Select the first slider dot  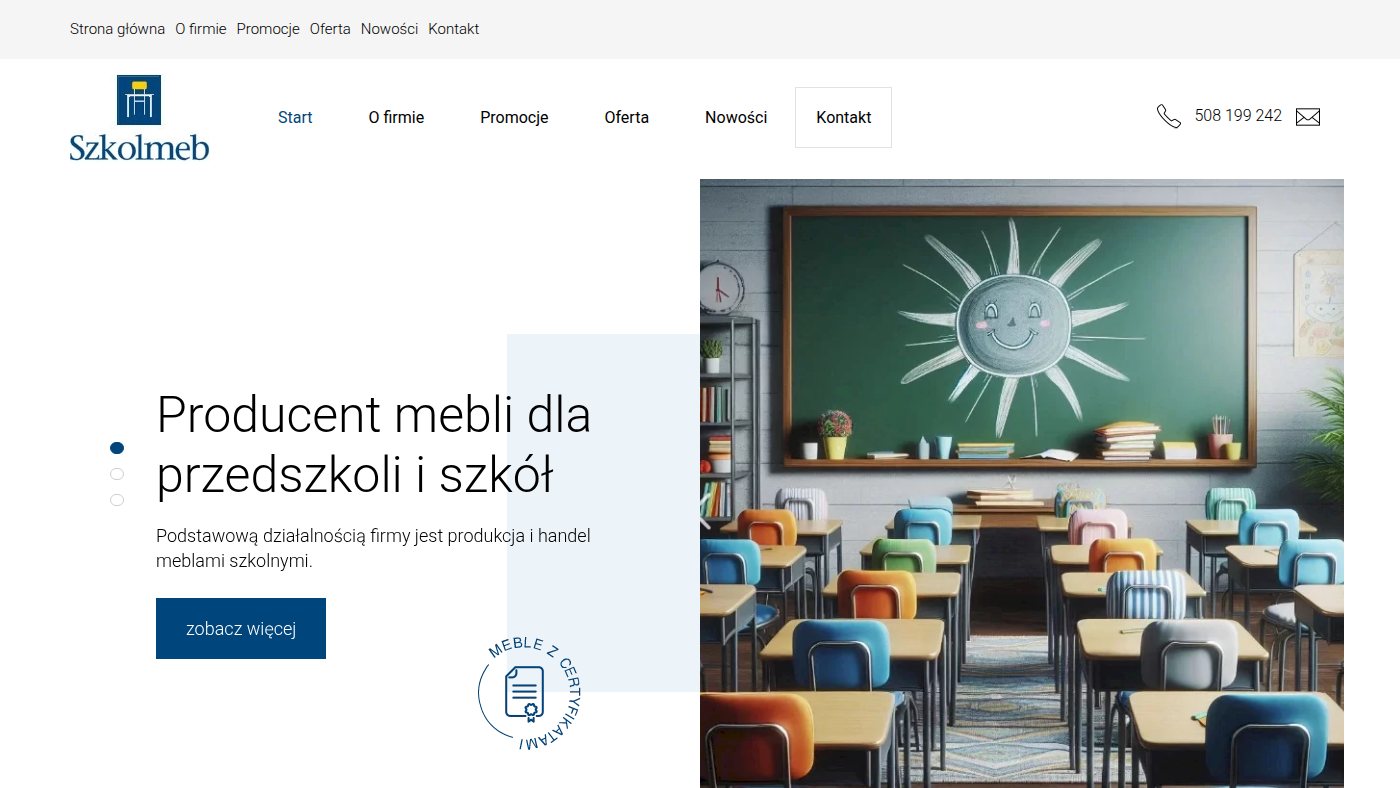[x=117, y=448]
